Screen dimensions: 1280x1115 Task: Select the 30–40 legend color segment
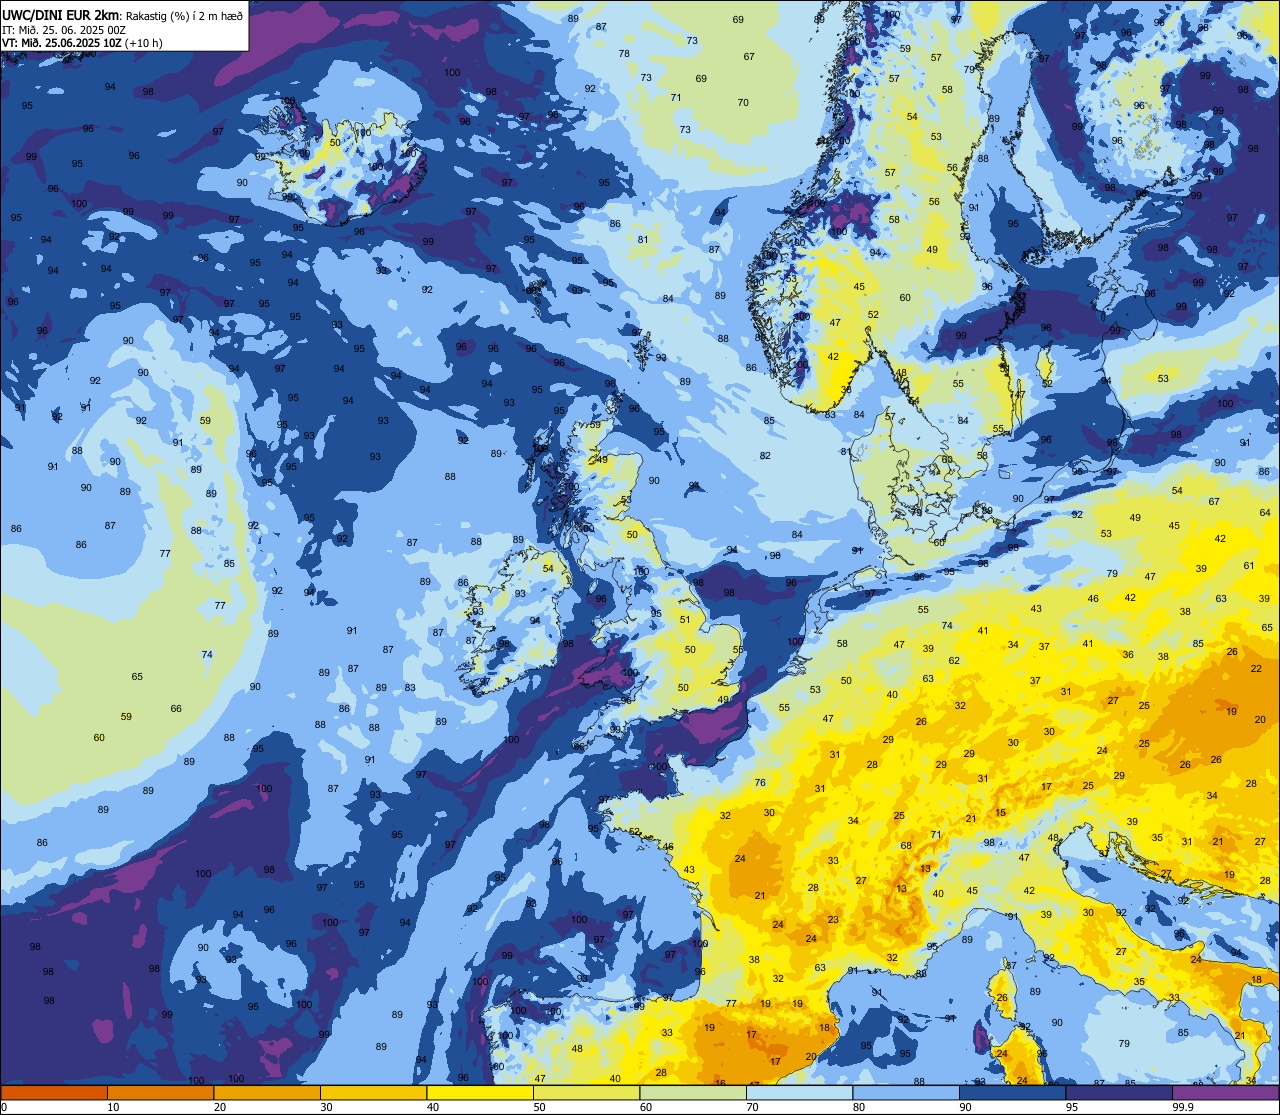coord(373,1092)
